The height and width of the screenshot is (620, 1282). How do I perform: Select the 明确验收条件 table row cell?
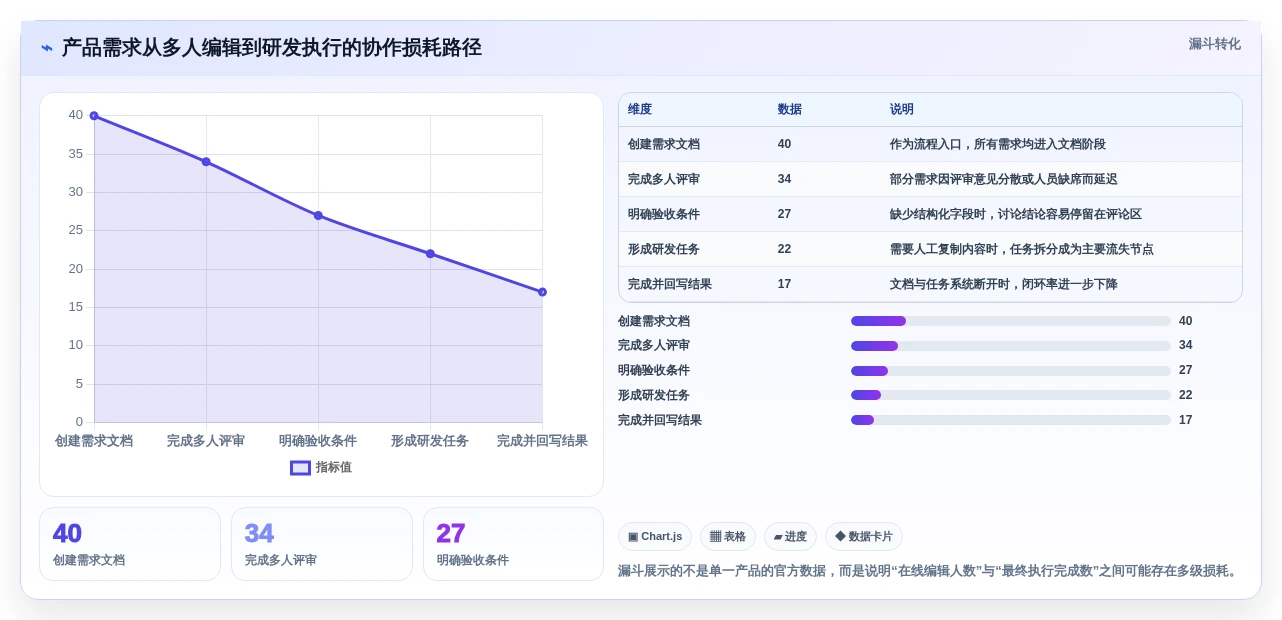(664, 214)
